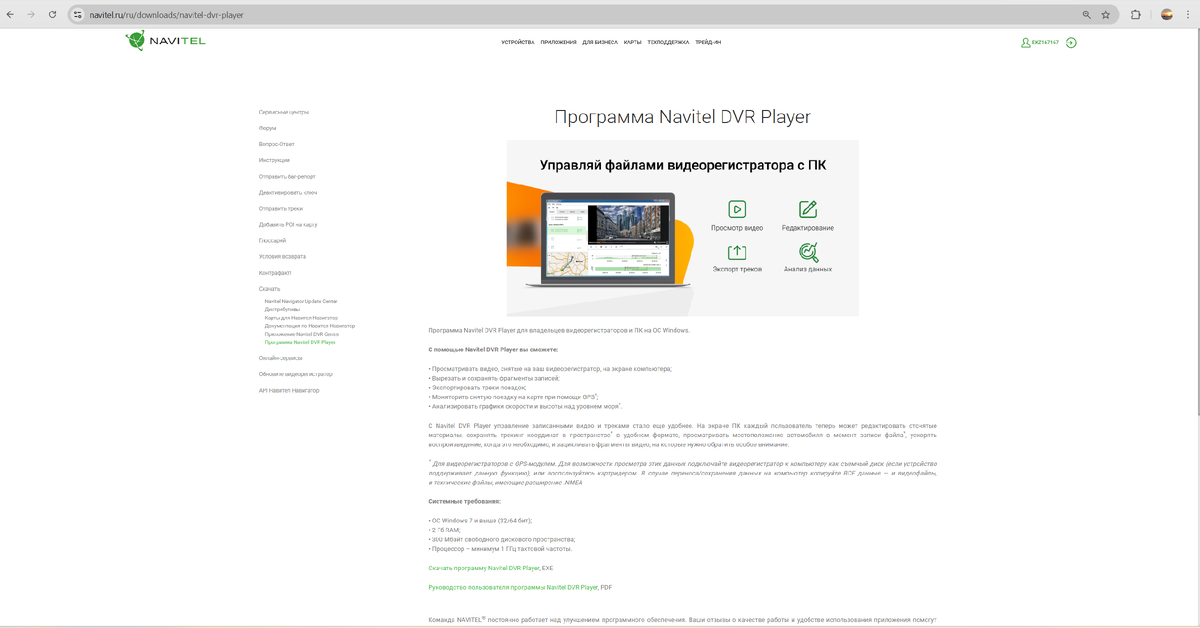The image size is (1200, 628).
Task: Click the EK2167167 account name
Action: tap(1045, 43)
